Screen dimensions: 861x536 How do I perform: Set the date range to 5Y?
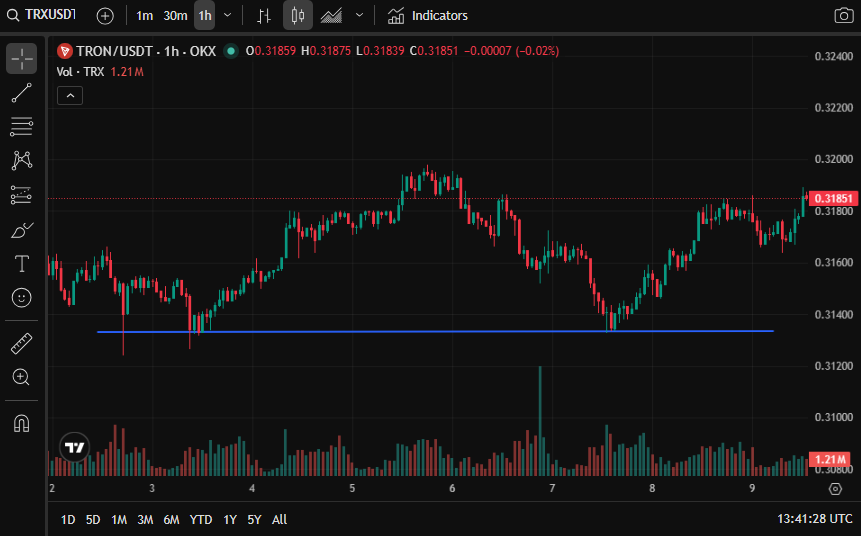coord(254,520)
